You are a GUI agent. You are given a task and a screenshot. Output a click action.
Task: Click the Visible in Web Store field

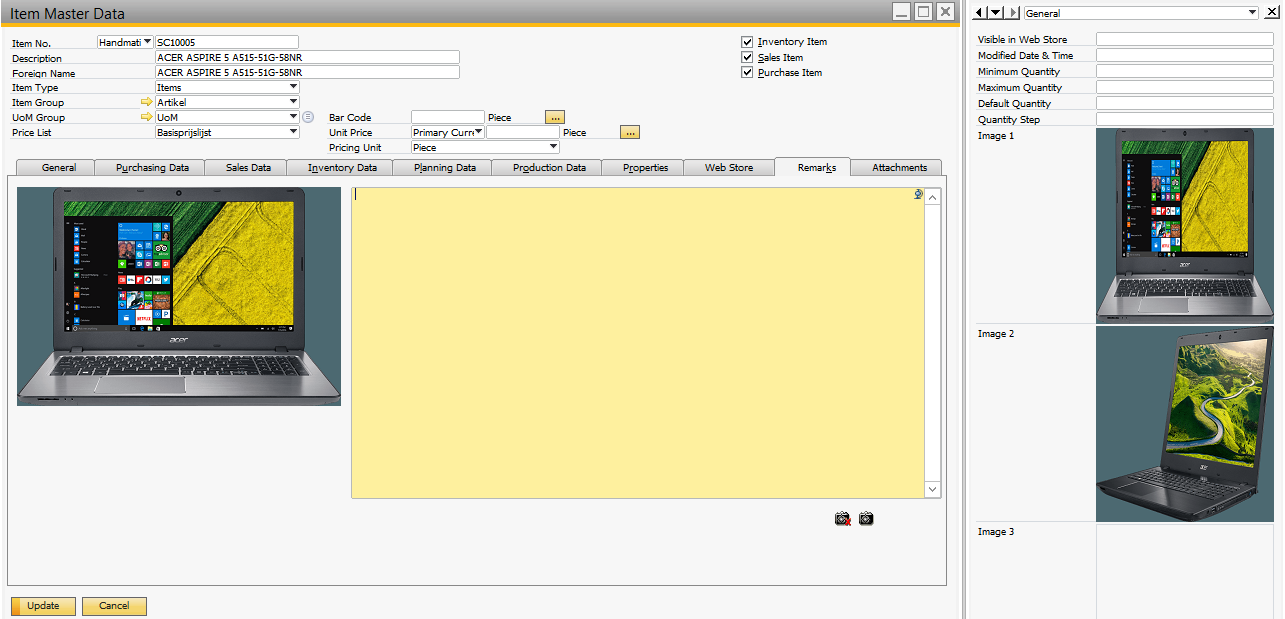[x=1185, y=39]
